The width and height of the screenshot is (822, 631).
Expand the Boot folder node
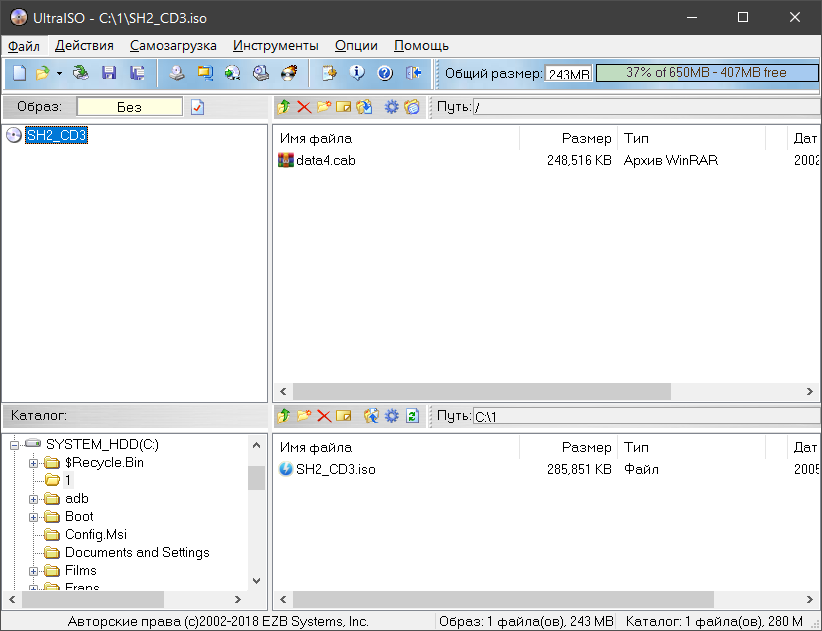[x=33, y=517]
